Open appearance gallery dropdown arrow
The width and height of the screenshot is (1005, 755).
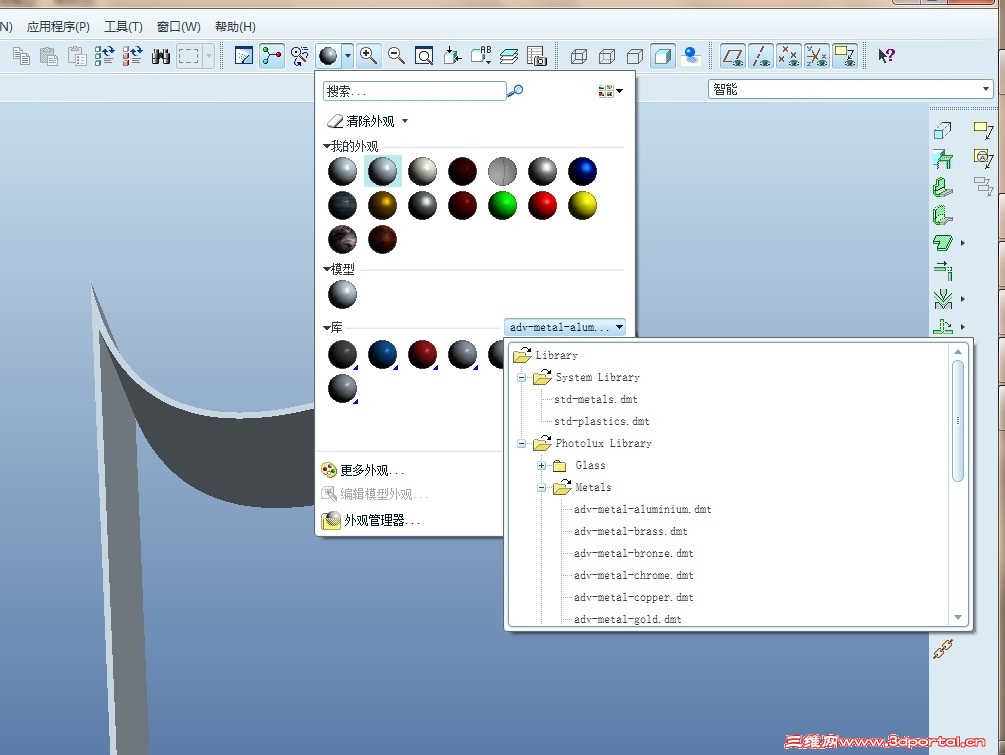(347, 56)
